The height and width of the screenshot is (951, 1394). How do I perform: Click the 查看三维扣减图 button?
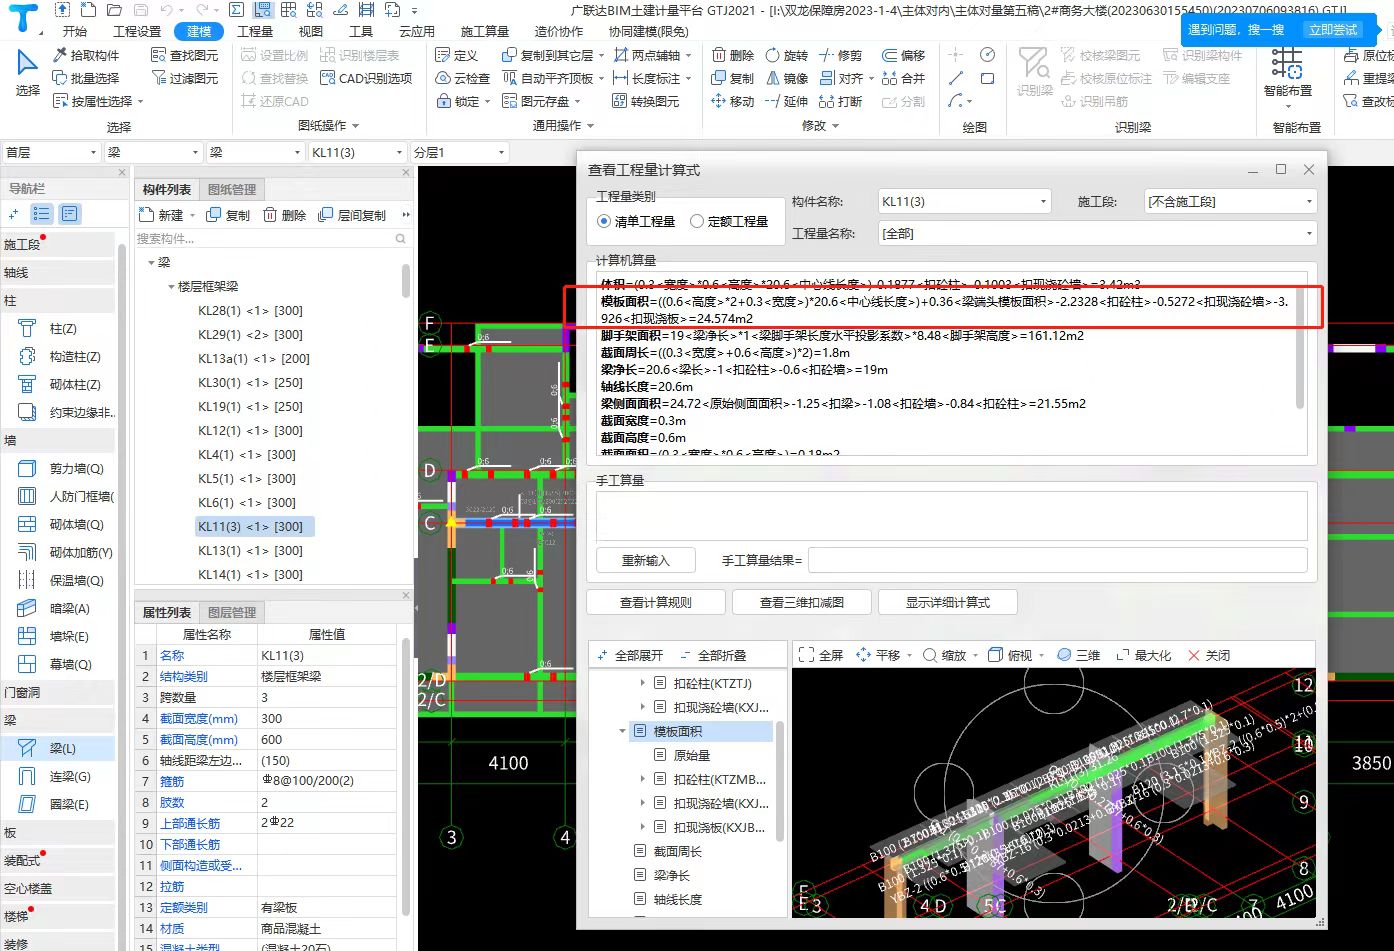point(802,602)
